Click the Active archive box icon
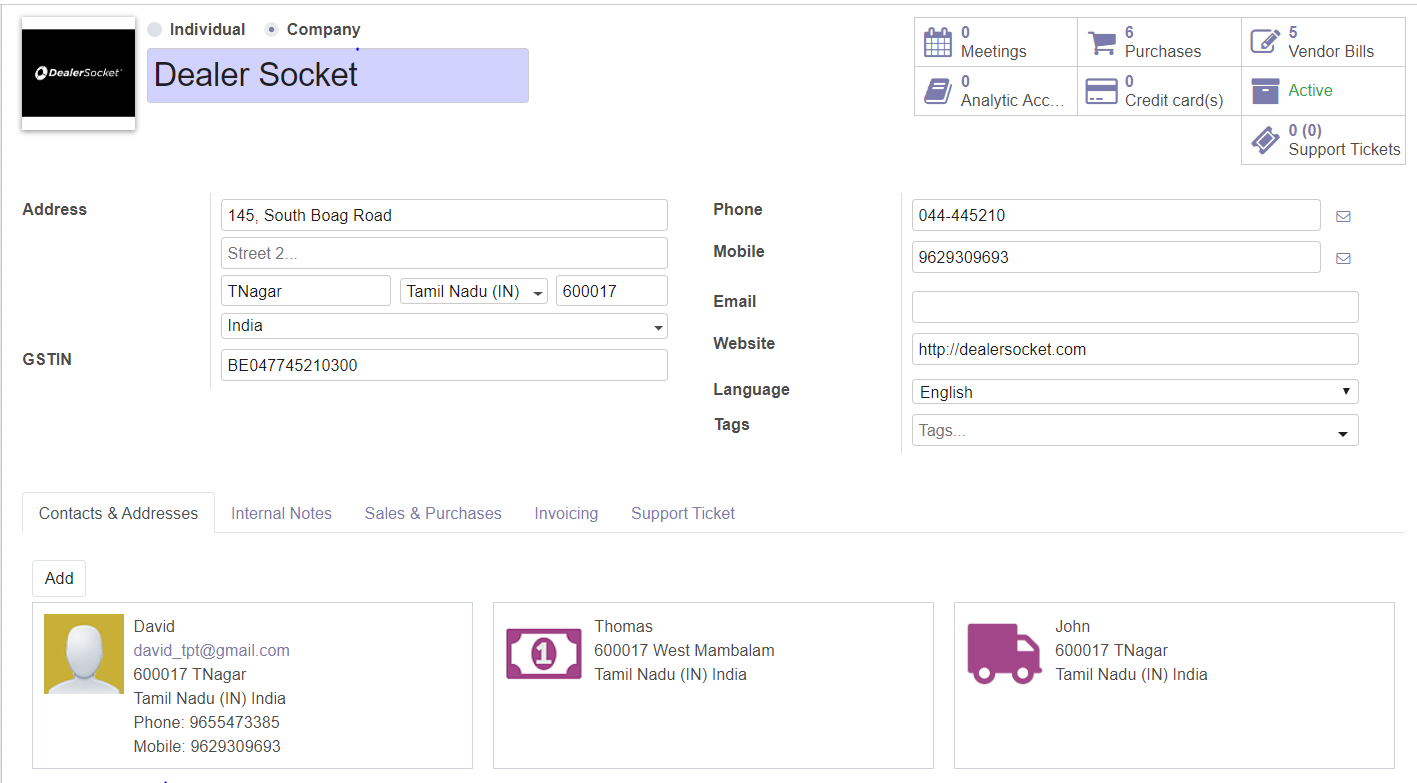The image size is (1417, 783). (1265, 91)
